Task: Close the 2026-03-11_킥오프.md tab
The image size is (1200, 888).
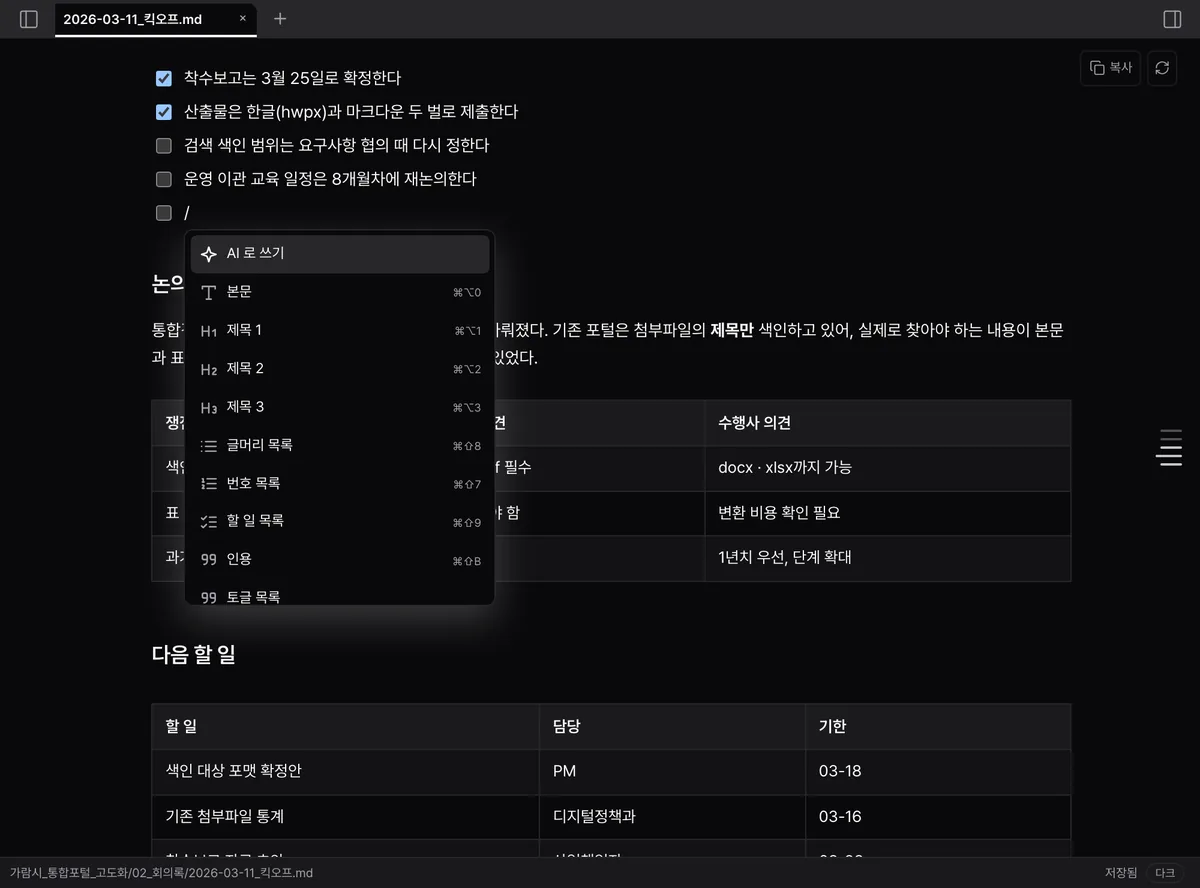Action: pos(243,18)
